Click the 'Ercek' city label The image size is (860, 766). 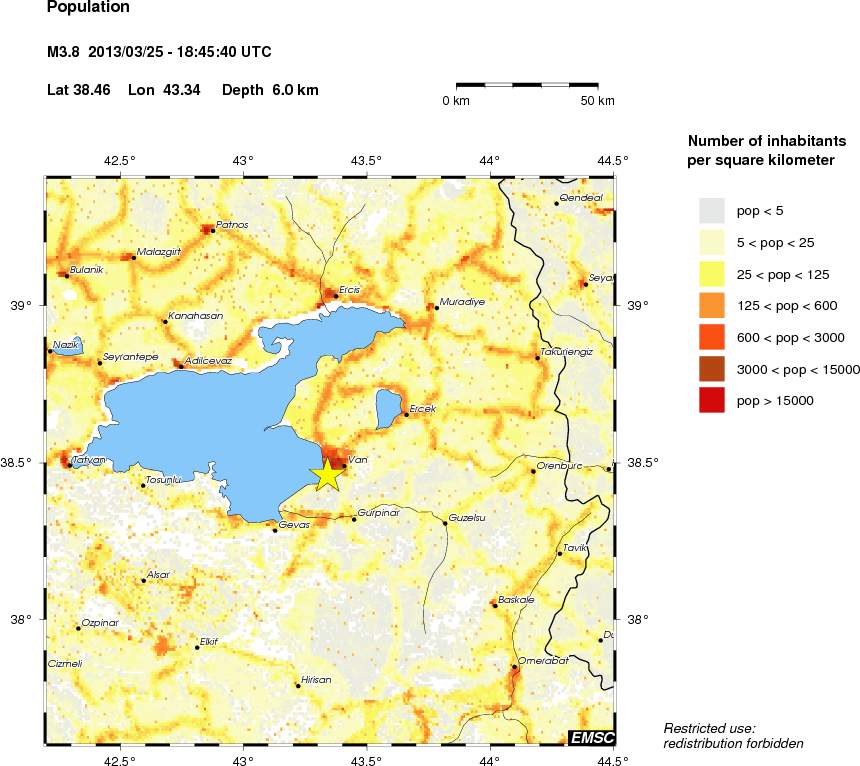pyautogui.click(x=423, y=408)
